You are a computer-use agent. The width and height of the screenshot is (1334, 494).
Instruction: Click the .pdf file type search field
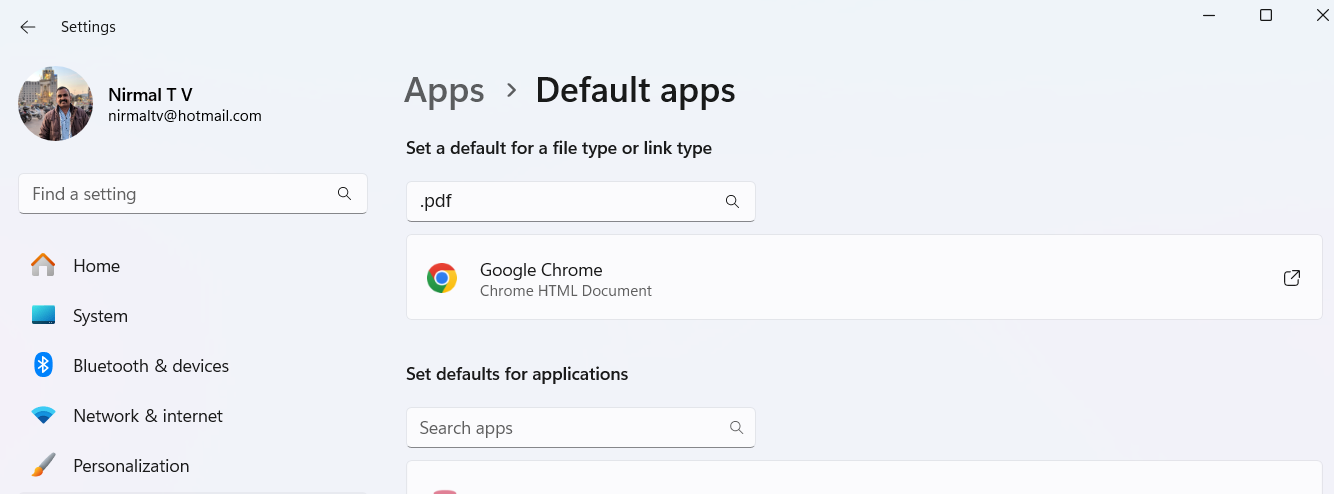pyautogui.click(x=580, y=201)
